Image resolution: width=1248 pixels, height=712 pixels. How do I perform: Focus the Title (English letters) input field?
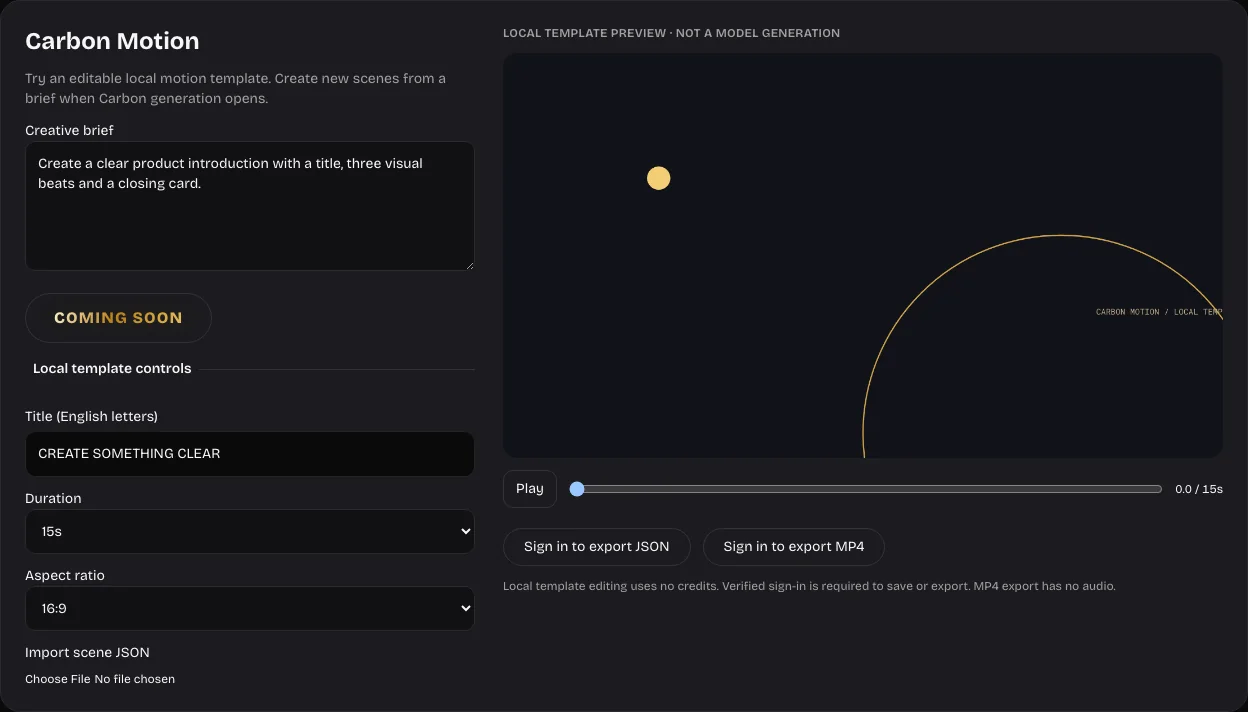pyautogui.click(x=250, y=454)
